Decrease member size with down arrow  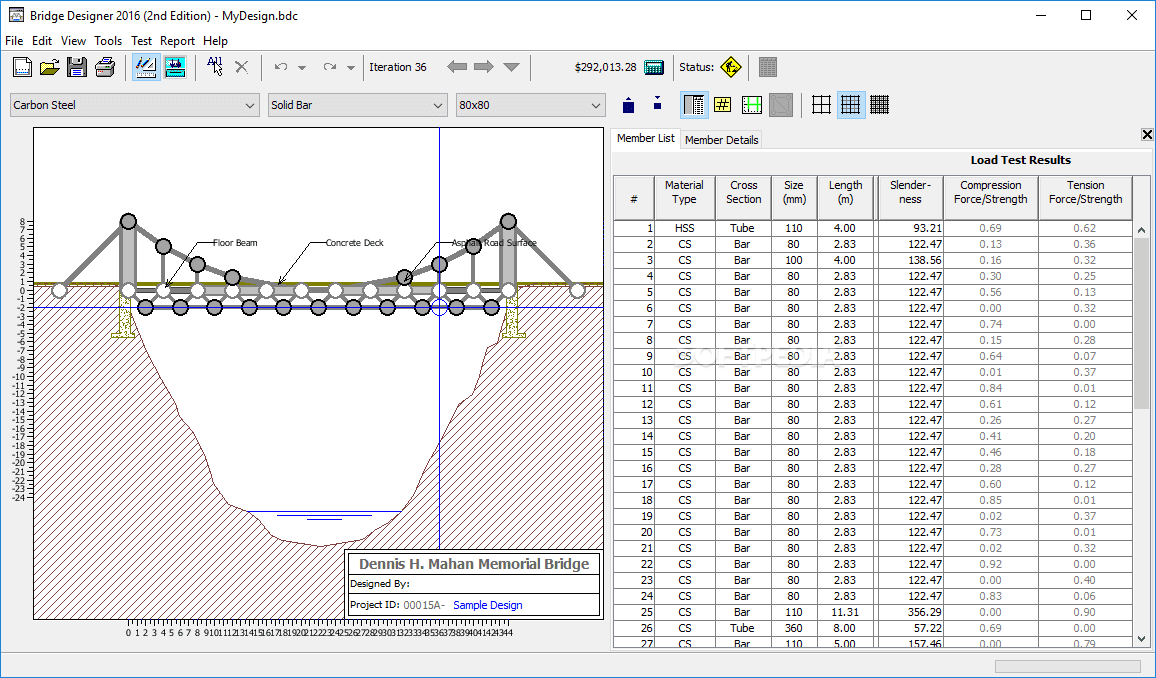[x=657, y=105]
